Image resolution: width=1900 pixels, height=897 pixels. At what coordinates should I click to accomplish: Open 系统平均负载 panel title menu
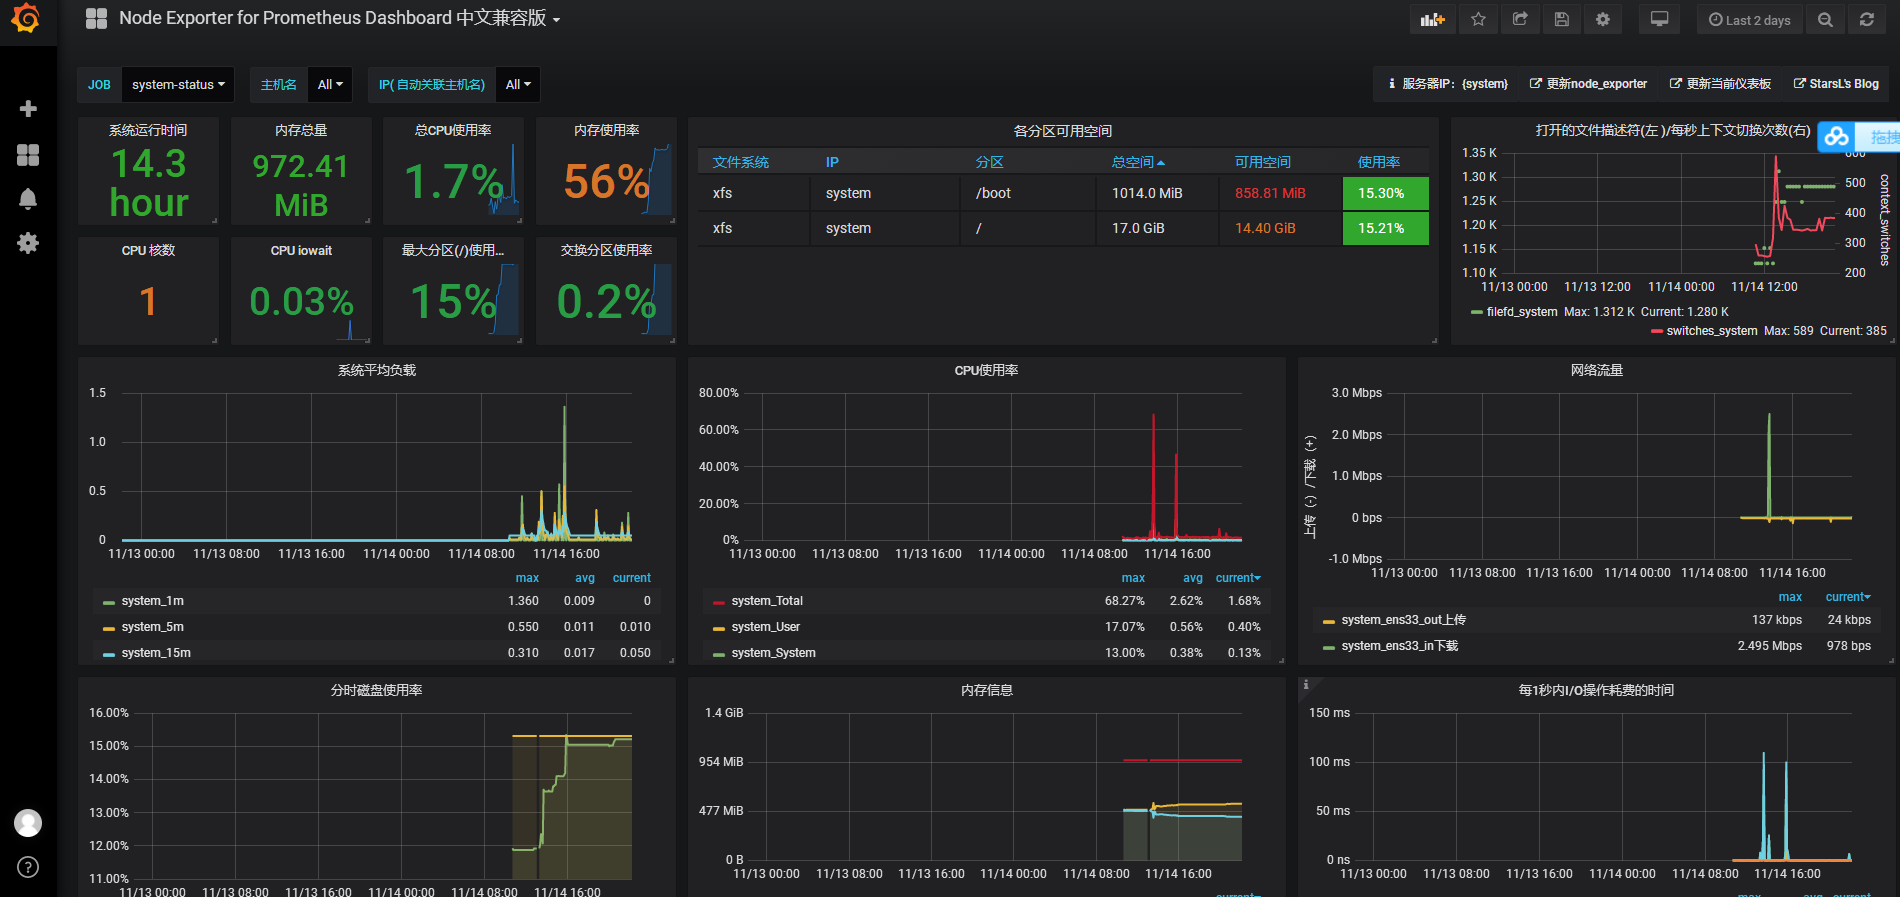click(376, 370)
